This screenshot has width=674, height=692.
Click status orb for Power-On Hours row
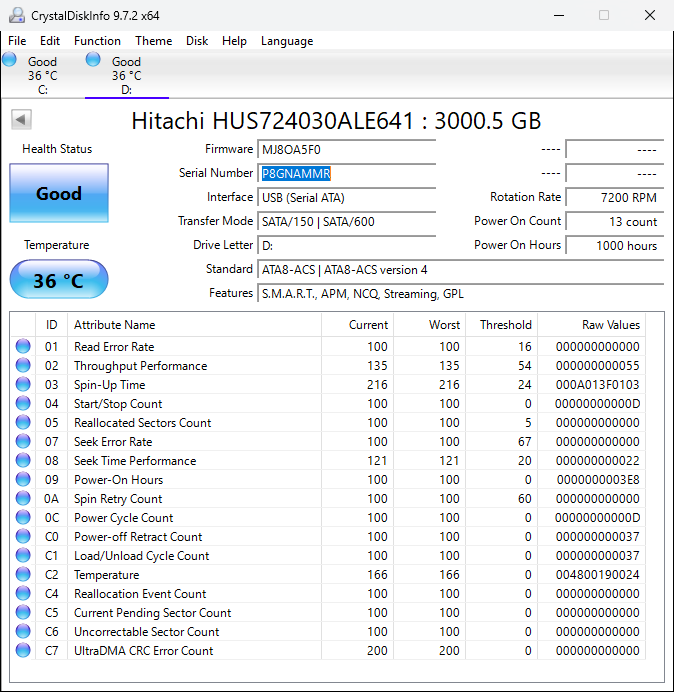click(x=23, y=479)
